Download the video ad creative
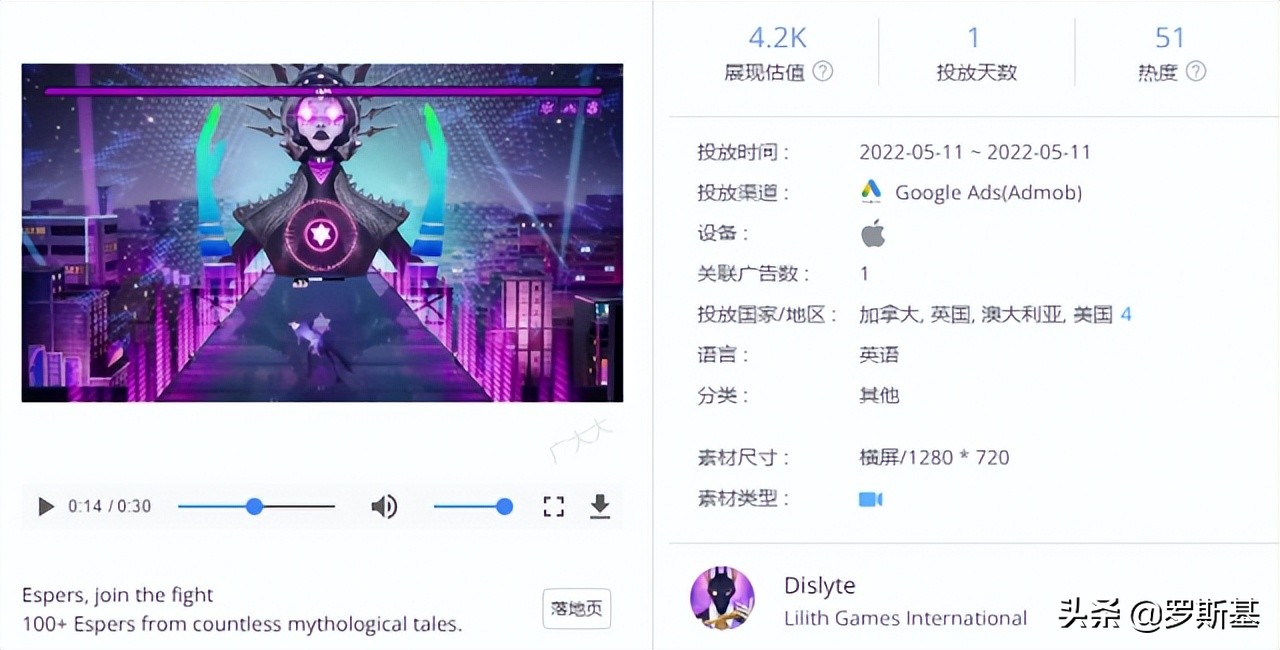Screen dimensions: 1280x650 click(x=599, y=506)
